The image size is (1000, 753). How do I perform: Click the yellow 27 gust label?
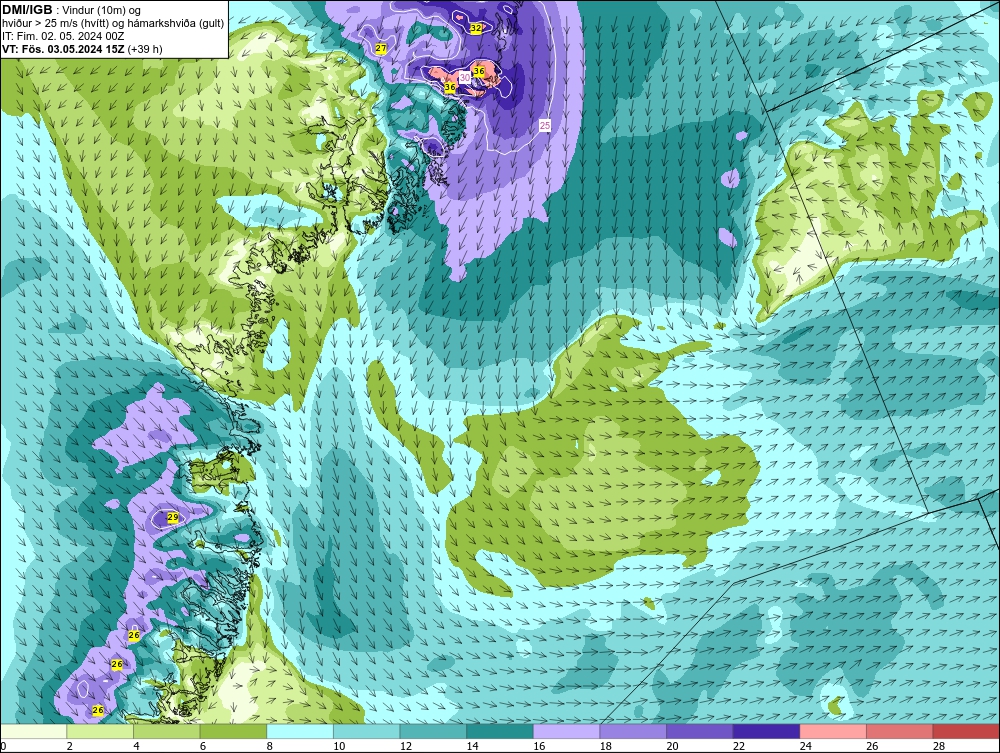381,48
